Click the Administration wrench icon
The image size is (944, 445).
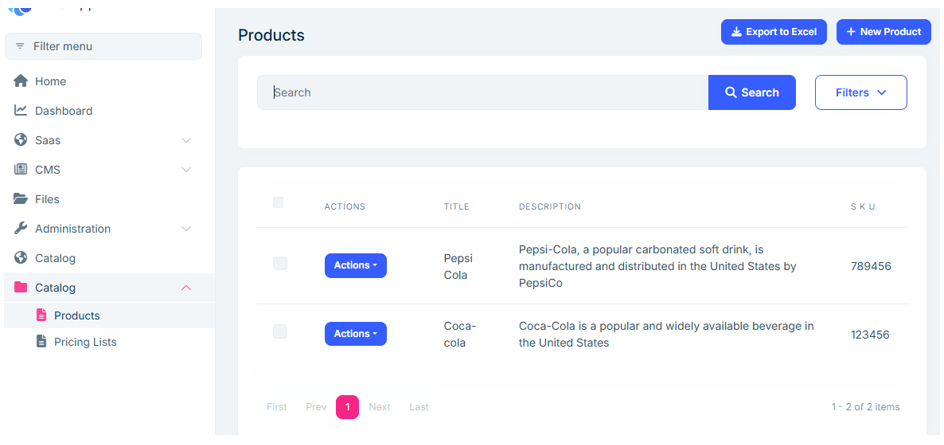pyautogui.click(x=20, y=229)
